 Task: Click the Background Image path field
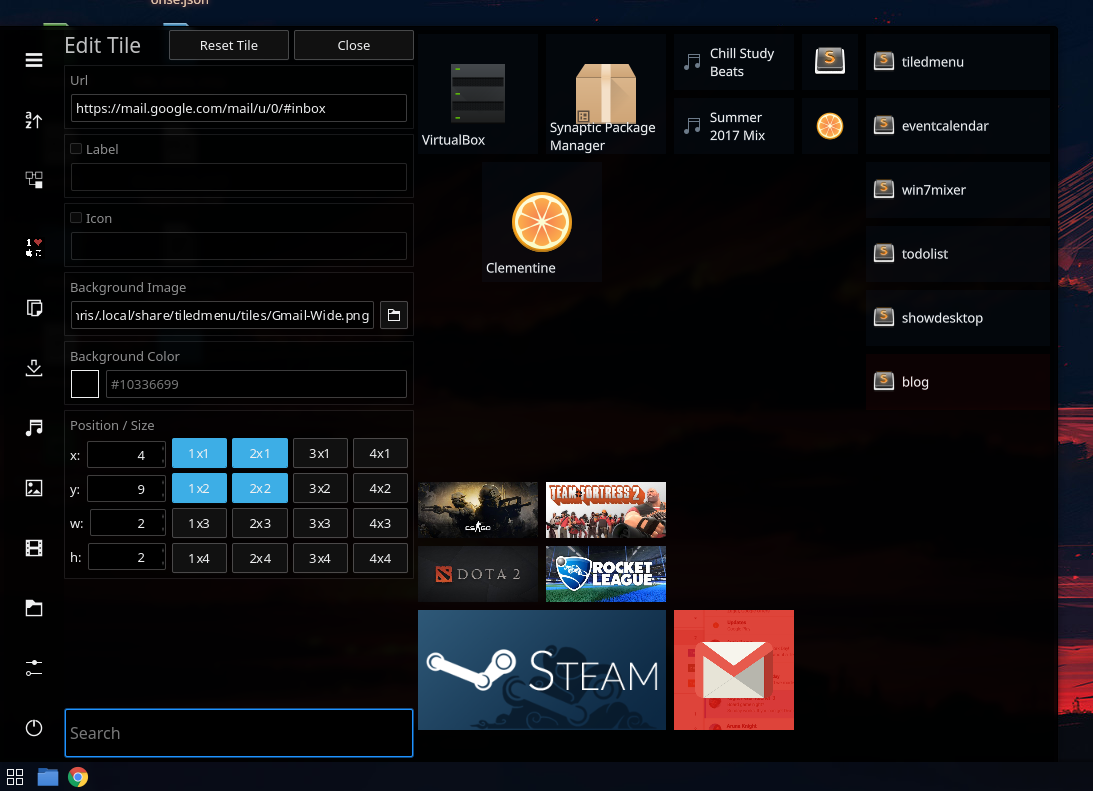222,315
